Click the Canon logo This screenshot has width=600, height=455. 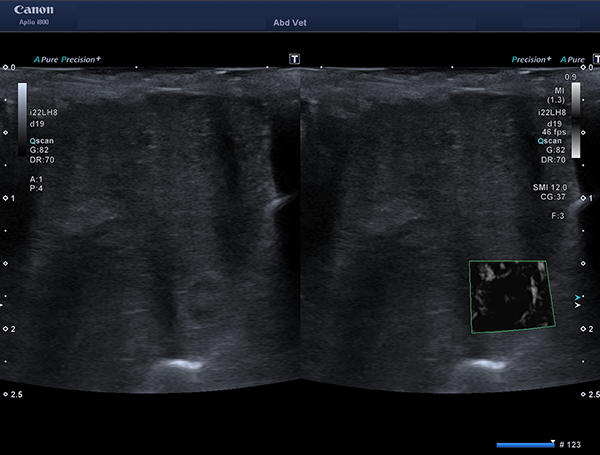[x=34, y=10]
